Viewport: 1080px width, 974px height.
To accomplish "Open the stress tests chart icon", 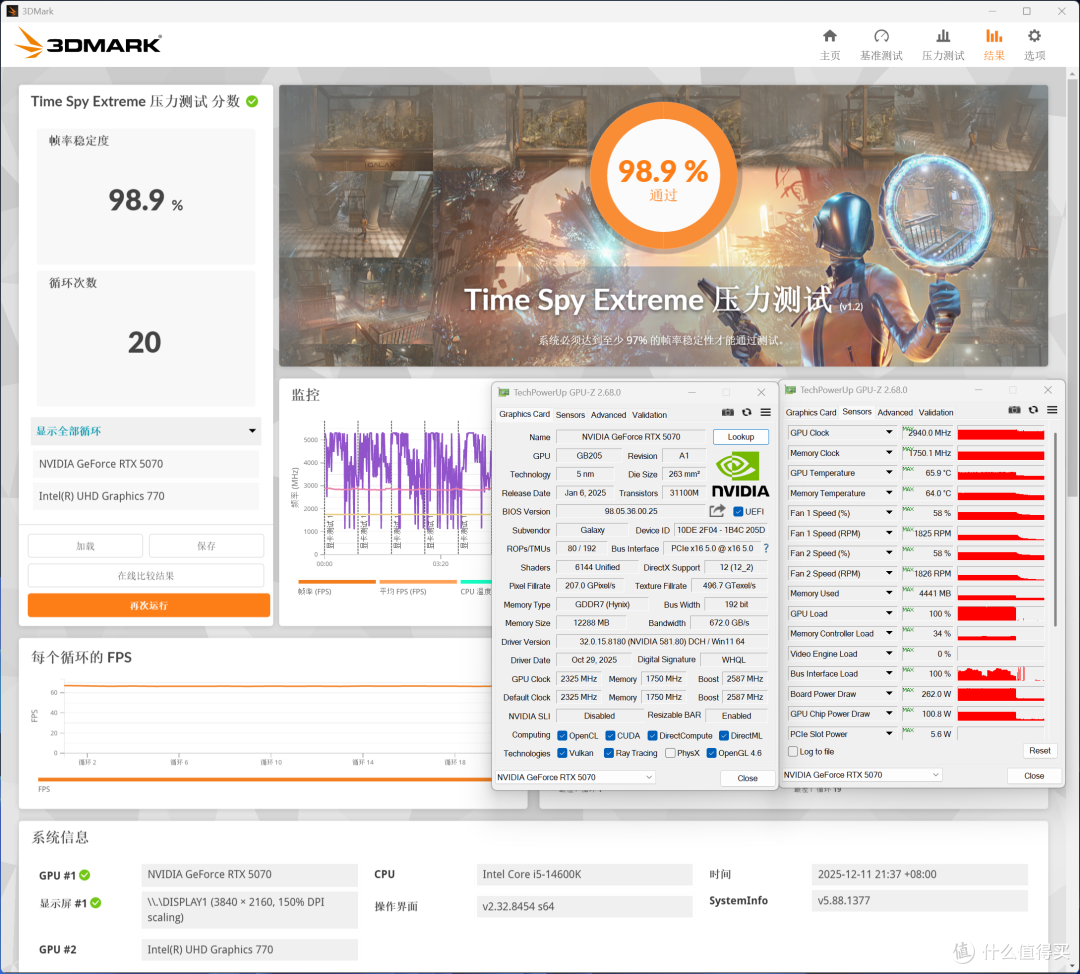I will click(x=943, y=36).
